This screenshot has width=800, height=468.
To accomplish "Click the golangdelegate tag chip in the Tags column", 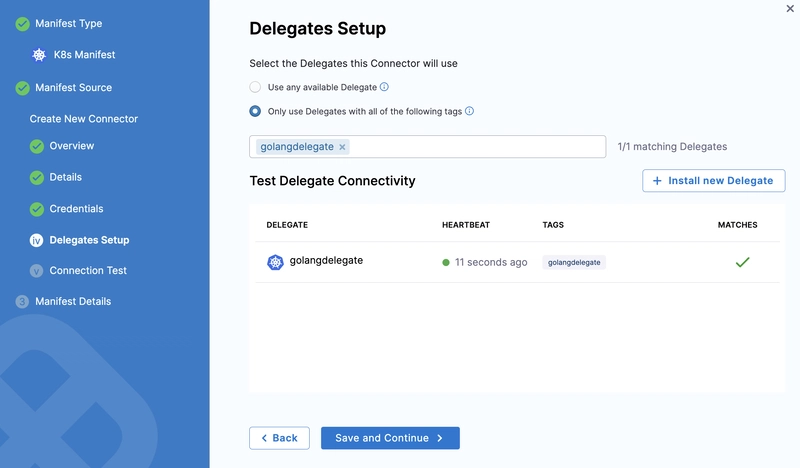I will click(574, 262).
